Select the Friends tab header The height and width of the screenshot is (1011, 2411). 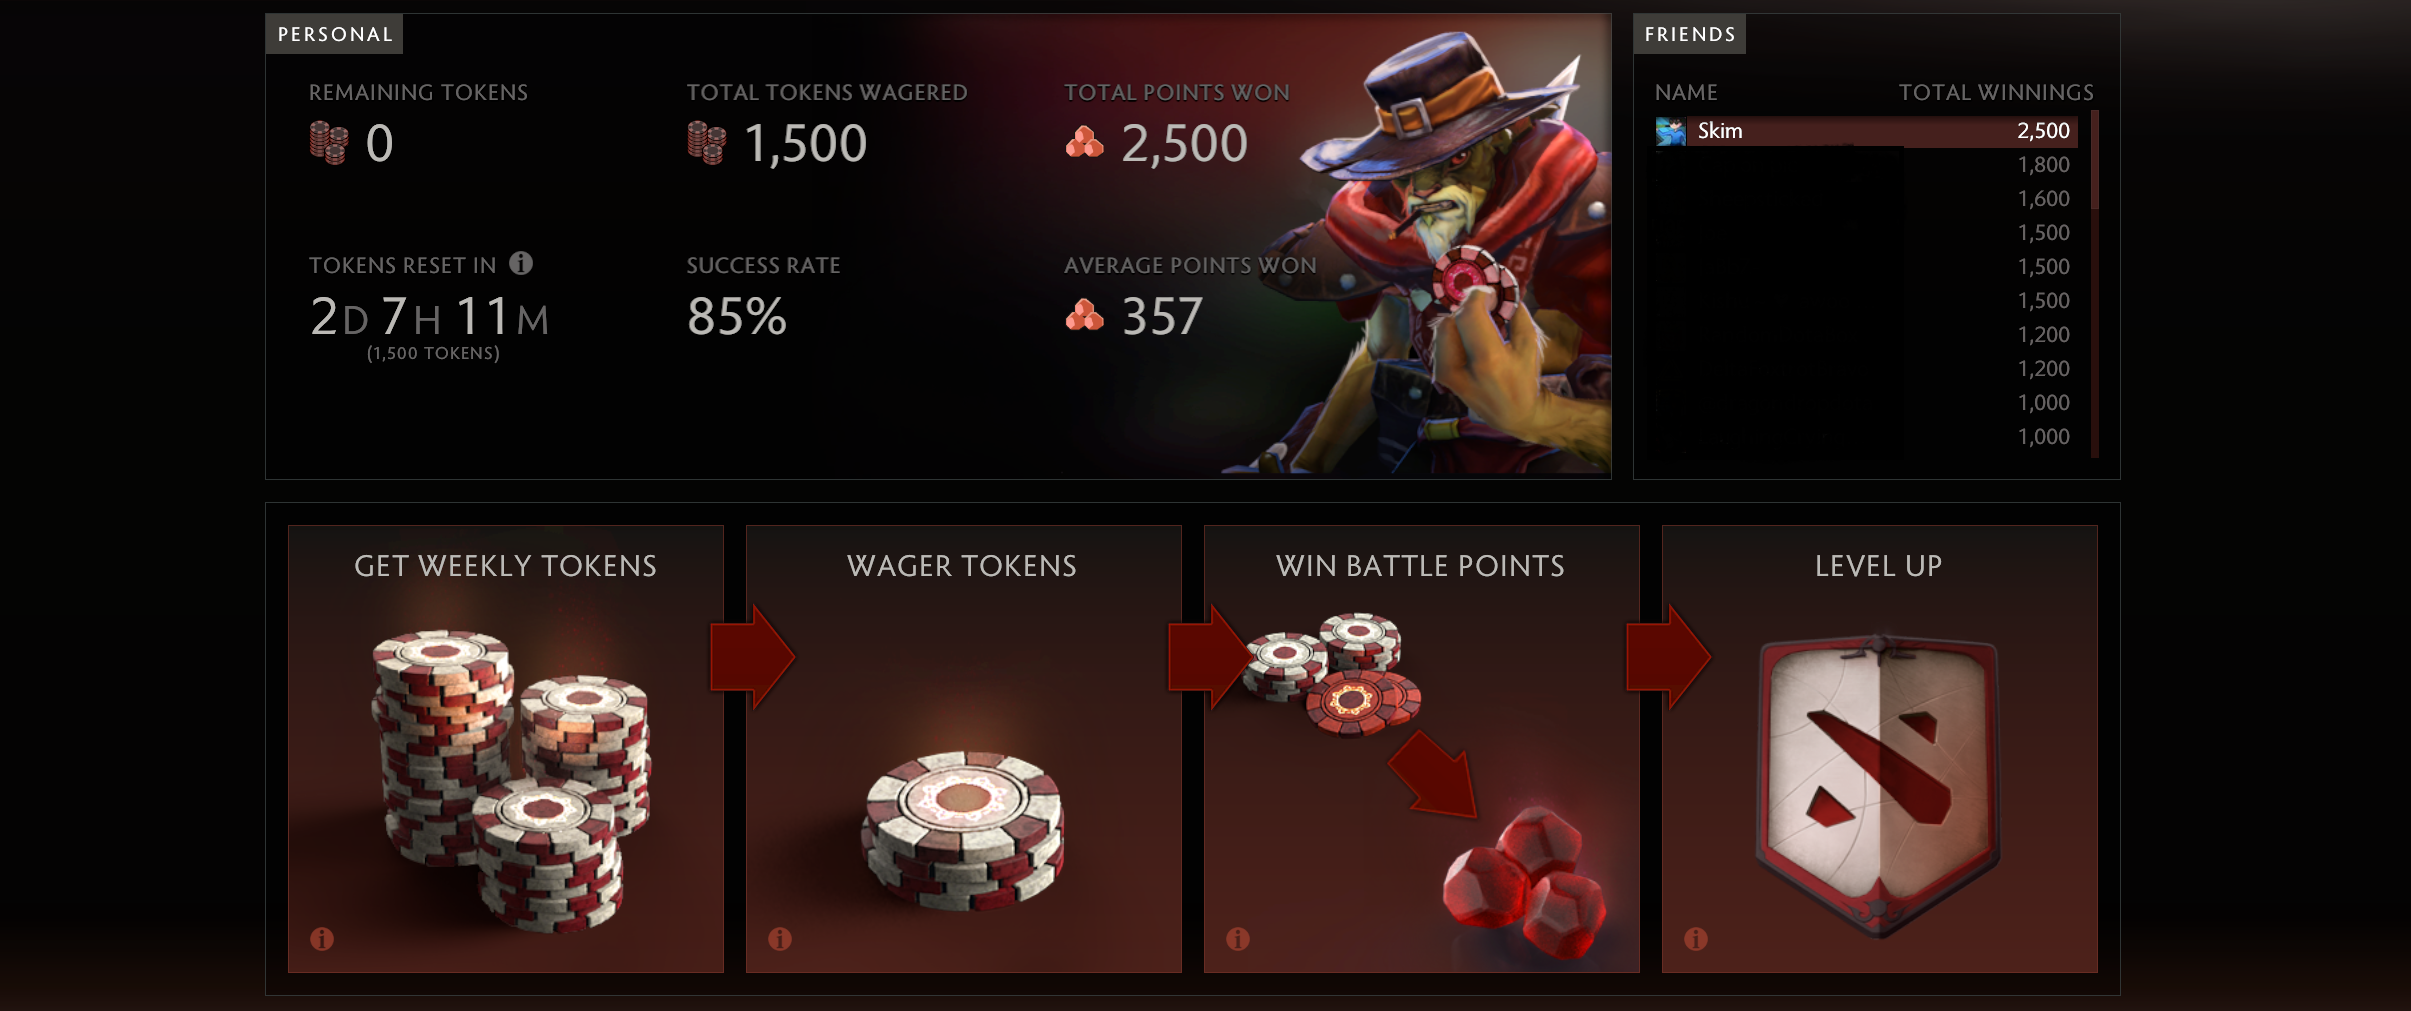point(1690,34)
